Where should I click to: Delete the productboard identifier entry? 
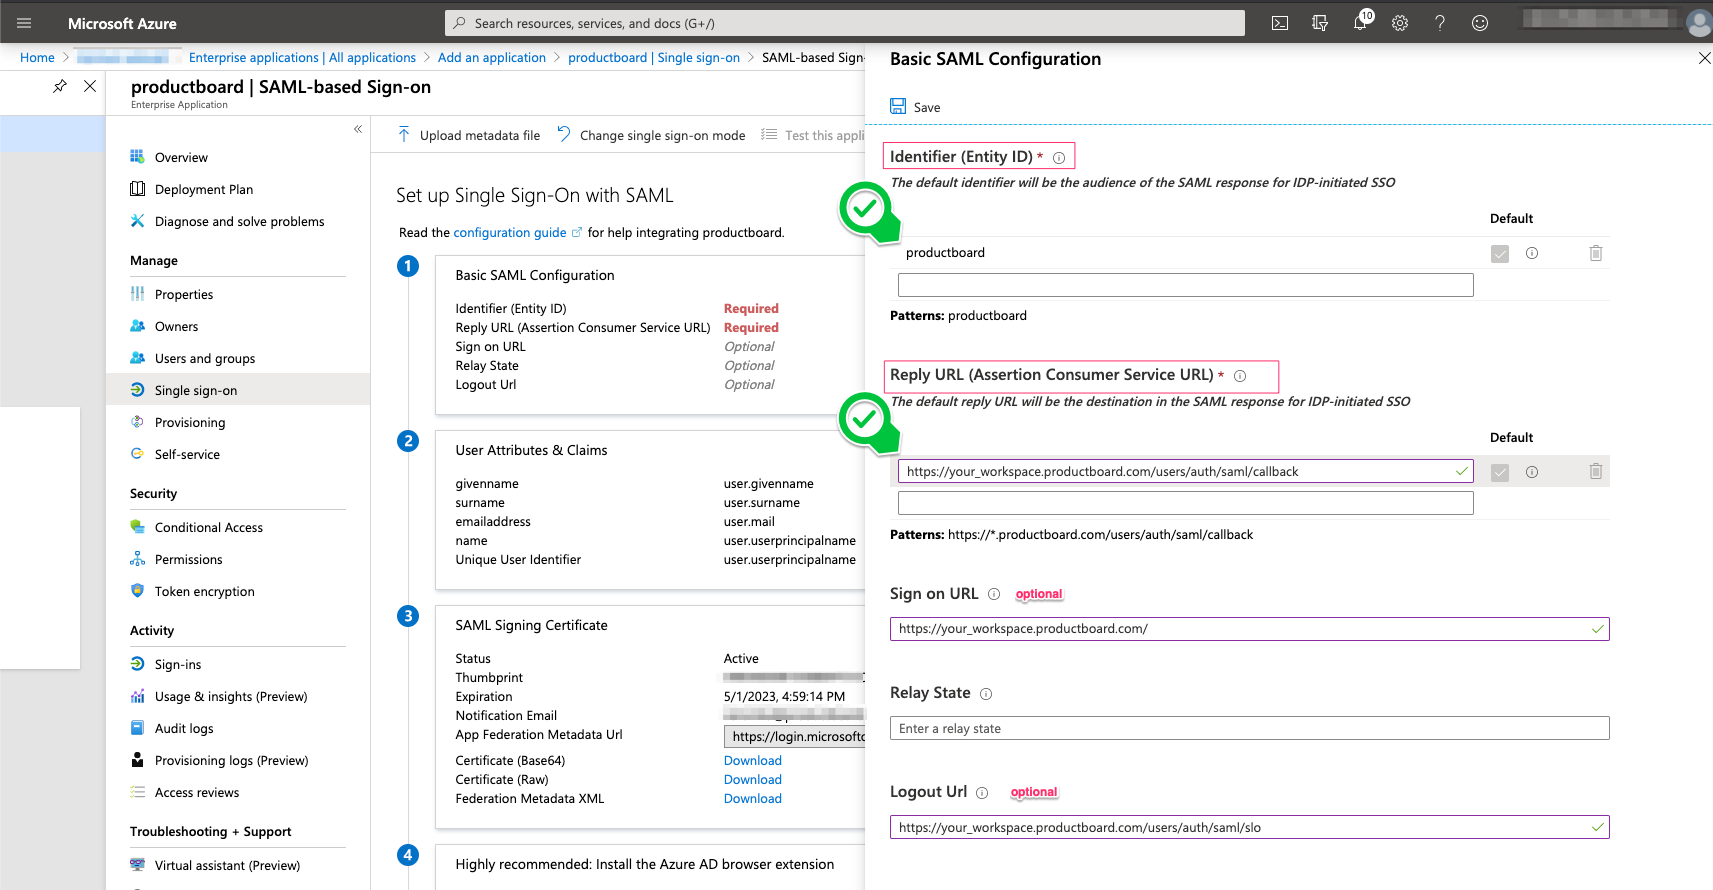[1595, 253]
